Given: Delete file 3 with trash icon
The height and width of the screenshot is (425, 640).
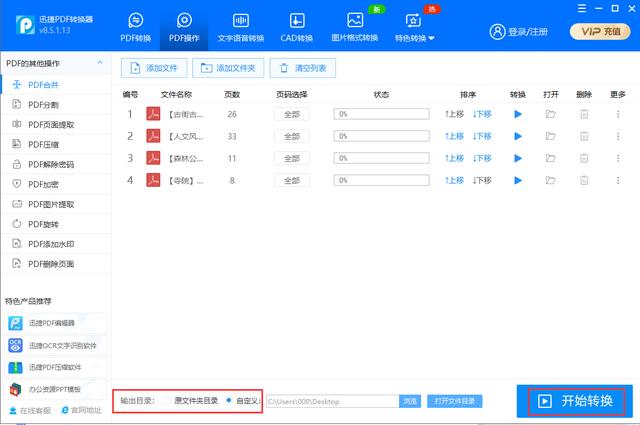Looking at the screenshot, I should [584, 158].
